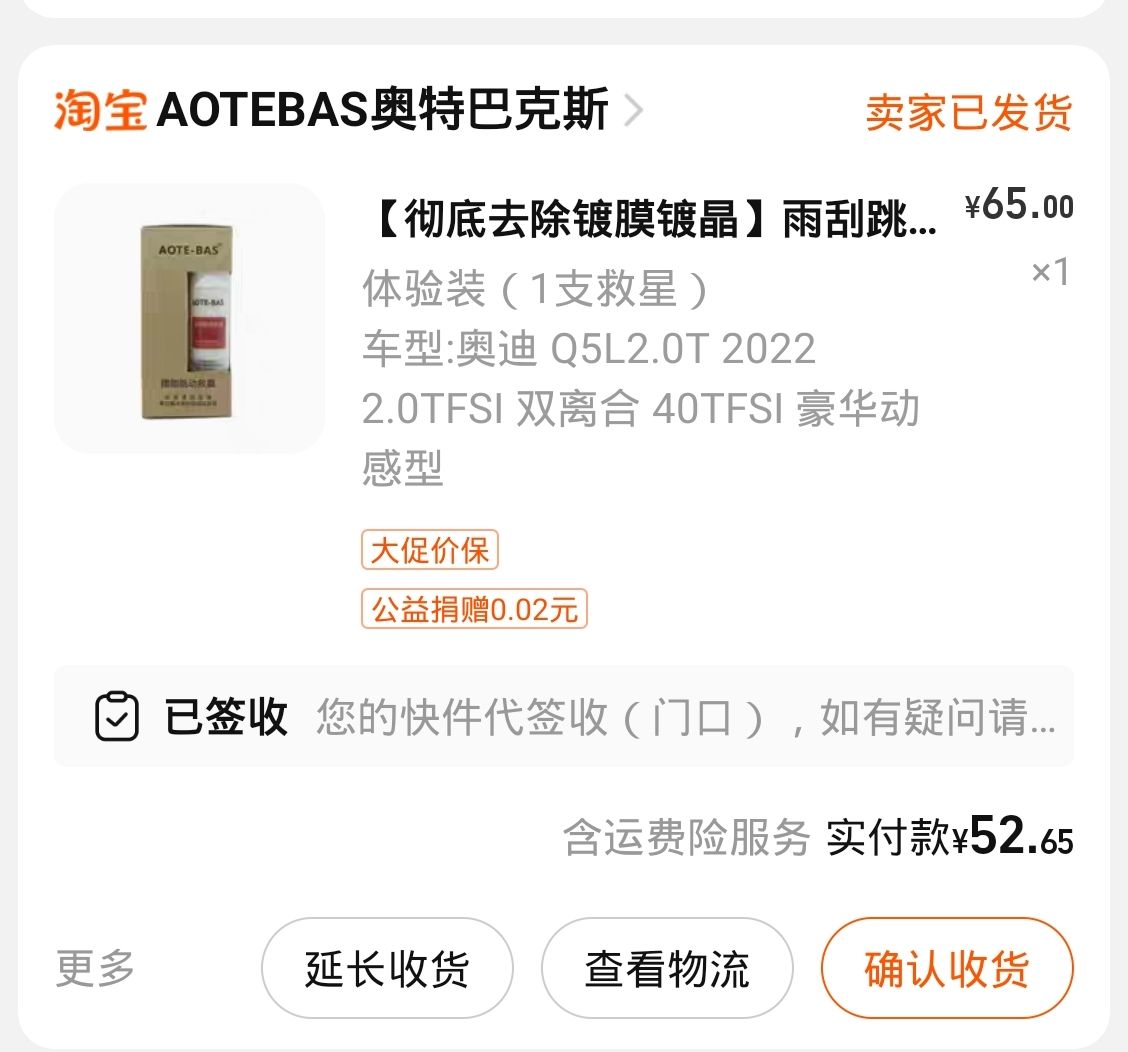Open the 已签收 delivery status
Viewport: 1128px width, 1052px height.
point(226,717)
